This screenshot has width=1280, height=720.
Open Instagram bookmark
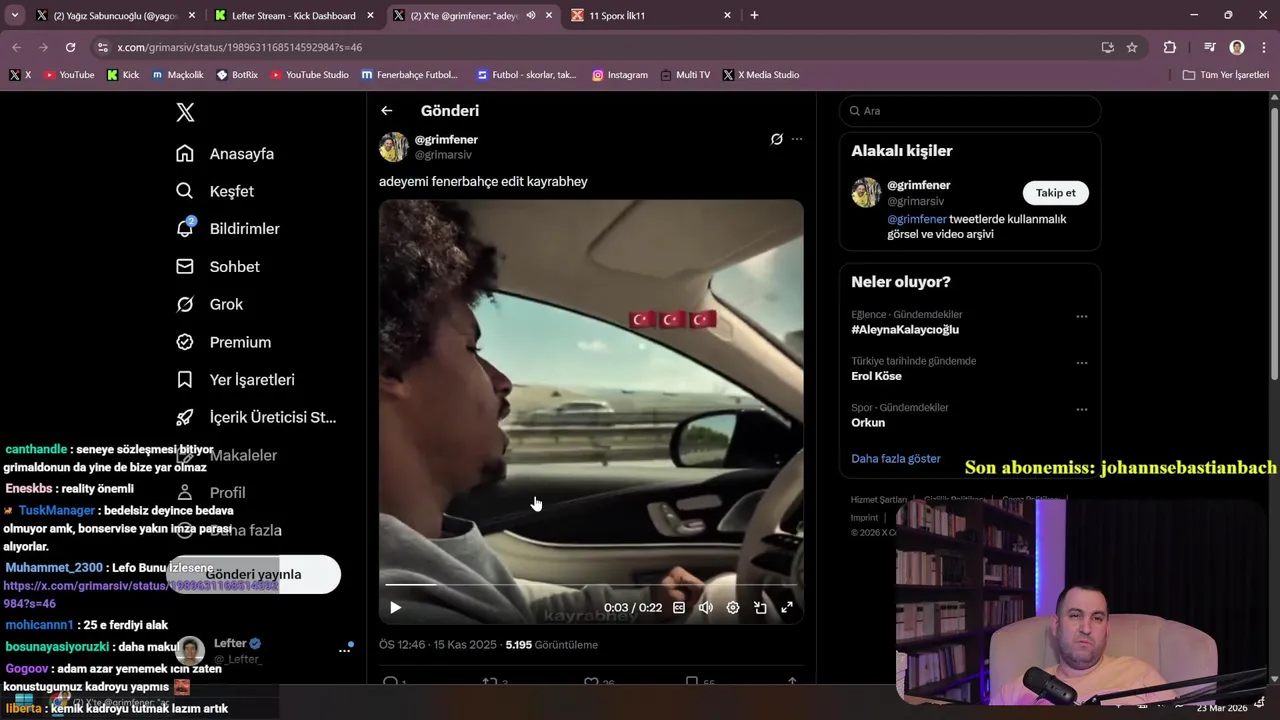(x=620, y=75)
